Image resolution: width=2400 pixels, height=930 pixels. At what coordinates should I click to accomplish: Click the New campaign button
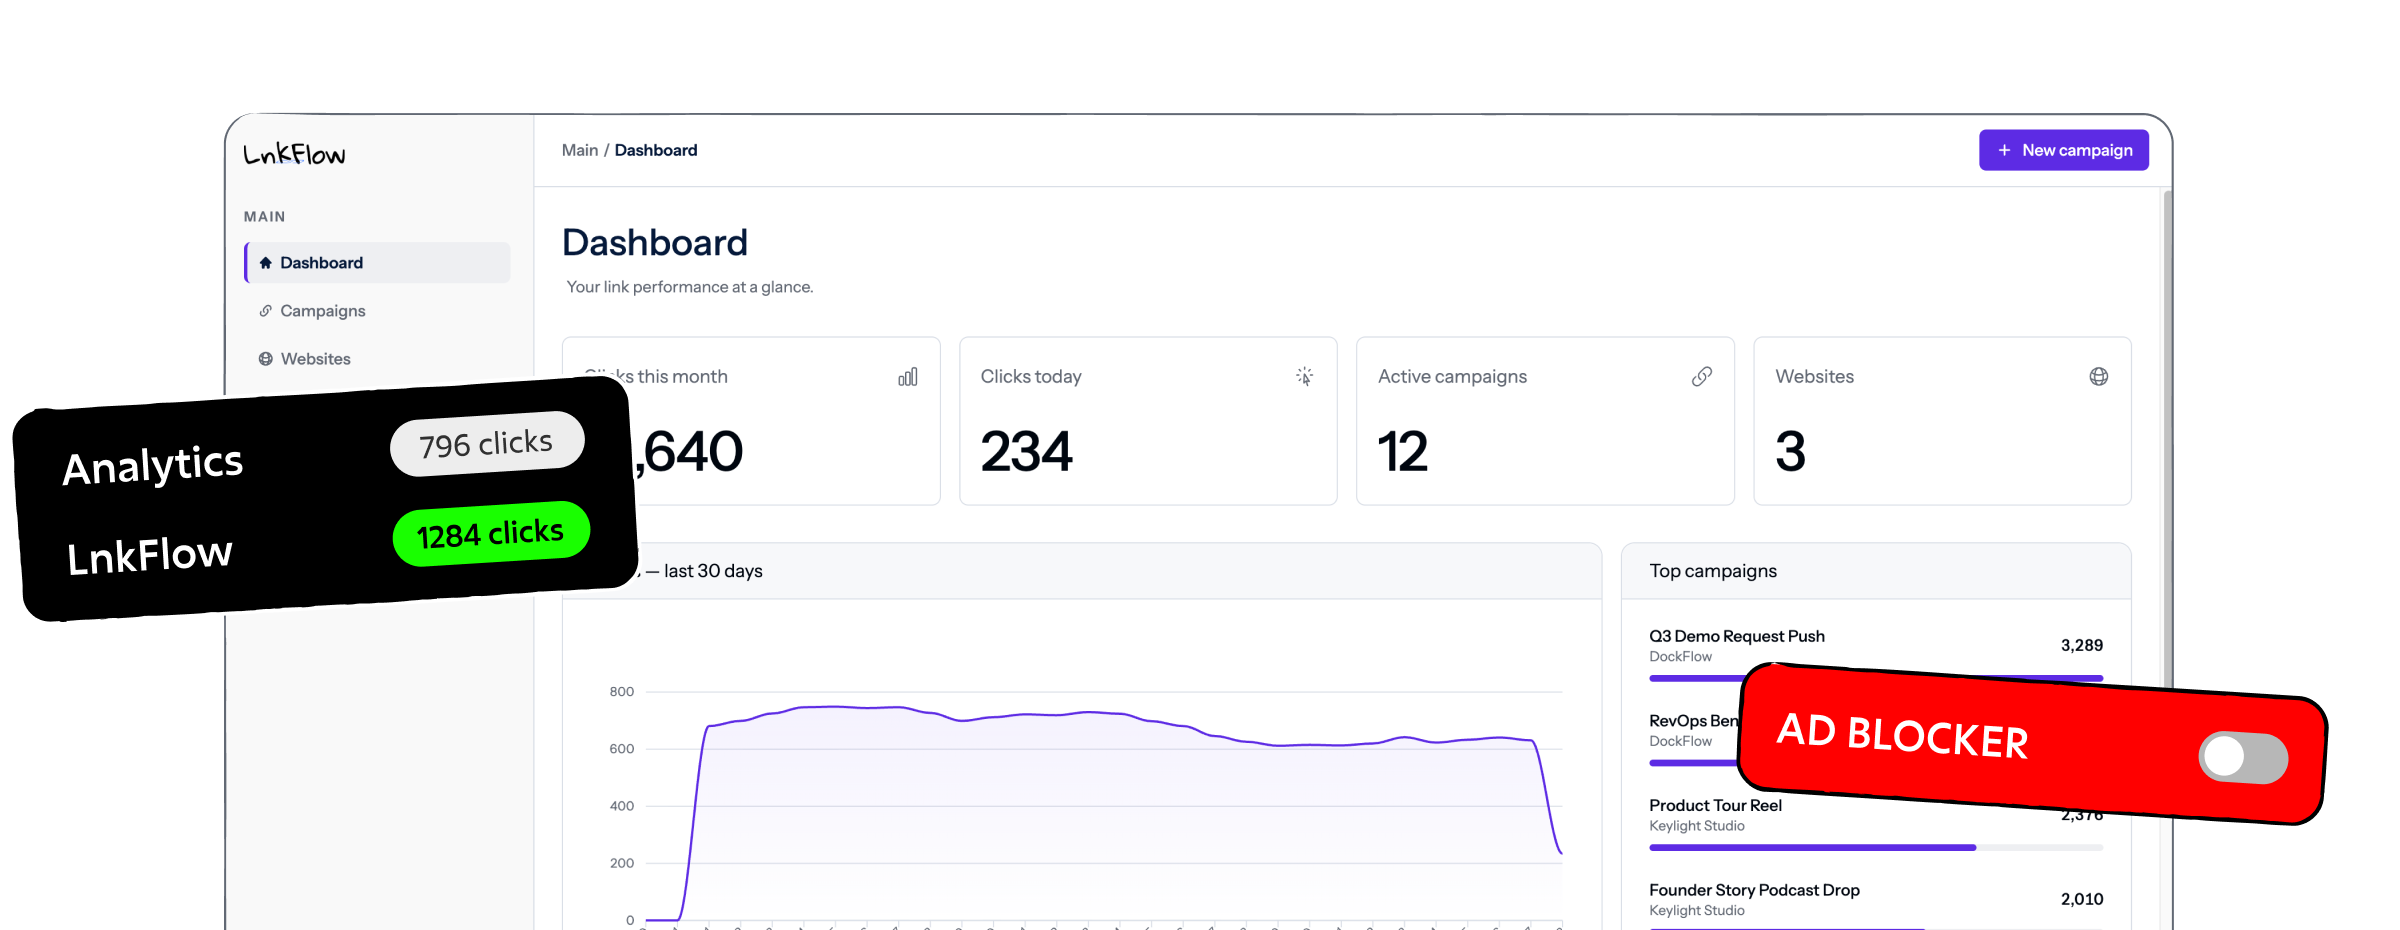(x=2064, y=150)
